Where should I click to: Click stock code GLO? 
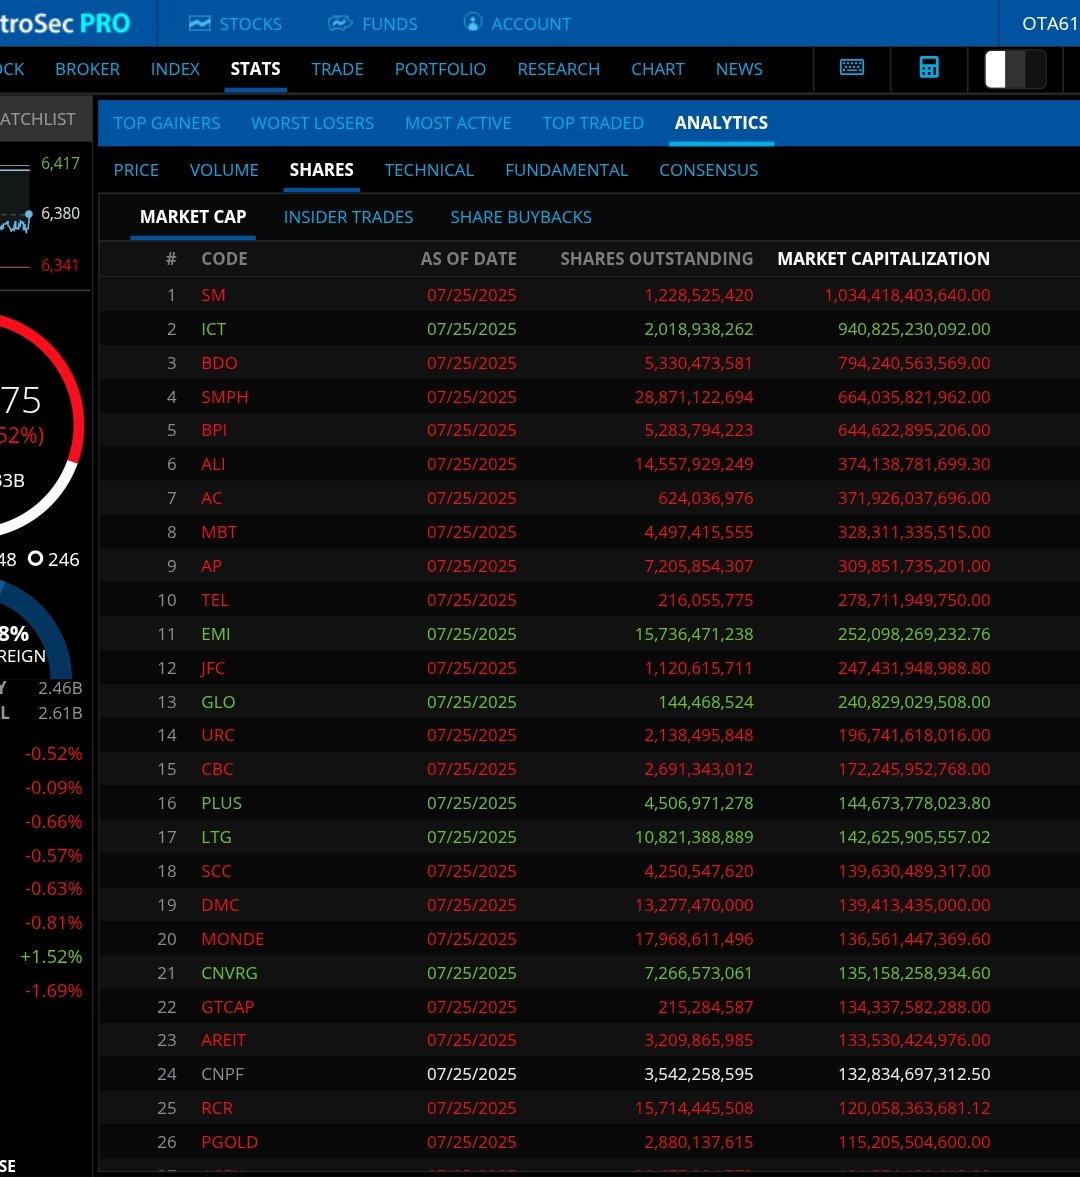[x=218, y=702]
